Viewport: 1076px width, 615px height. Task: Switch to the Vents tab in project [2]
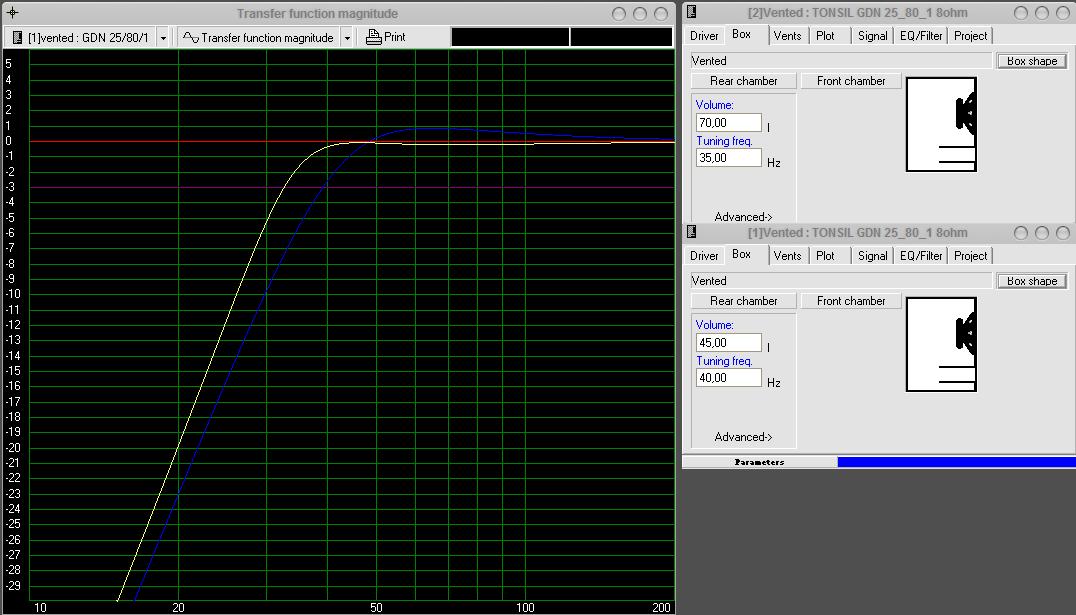[x=787, y=35]
